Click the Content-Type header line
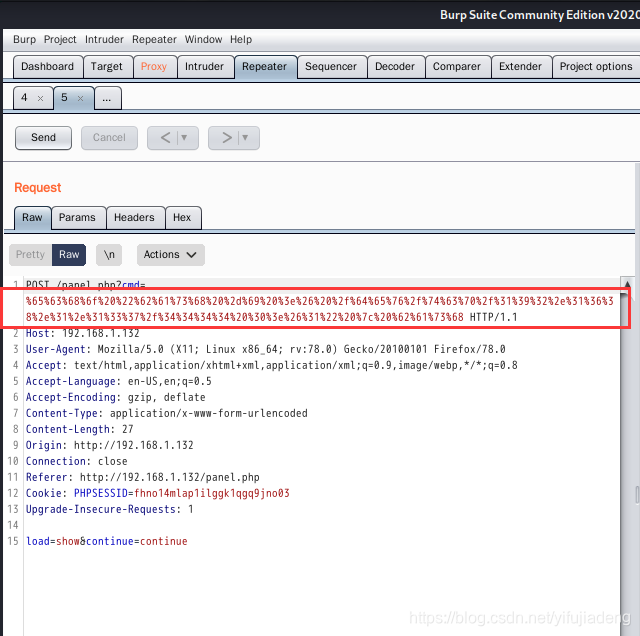The height and width of the screenshot is (636, 640). [x=167, y=414]
